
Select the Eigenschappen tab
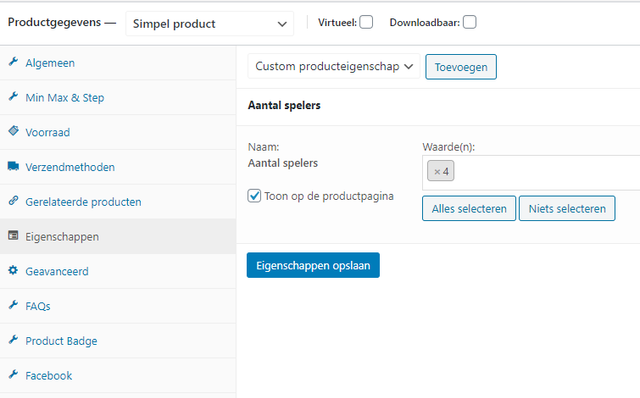click(x=118, y=236)
